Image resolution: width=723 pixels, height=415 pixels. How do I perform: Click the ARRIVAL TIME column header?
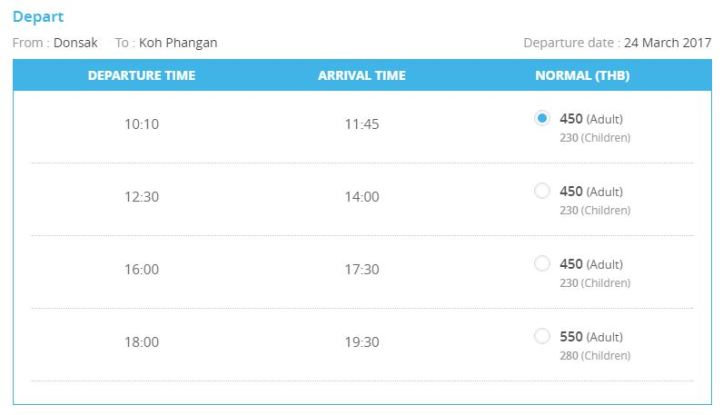click(362, 75)
